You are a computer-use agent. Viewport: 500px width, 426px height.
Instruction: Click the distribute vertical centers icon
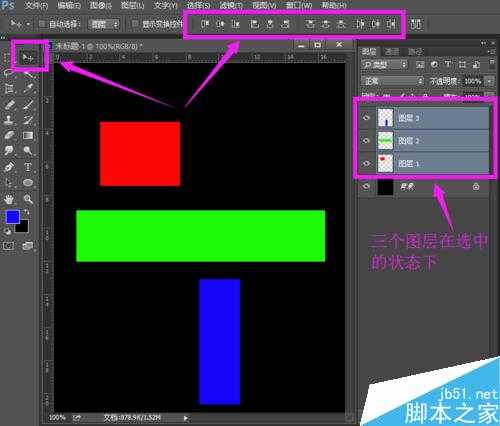(326, 24)
